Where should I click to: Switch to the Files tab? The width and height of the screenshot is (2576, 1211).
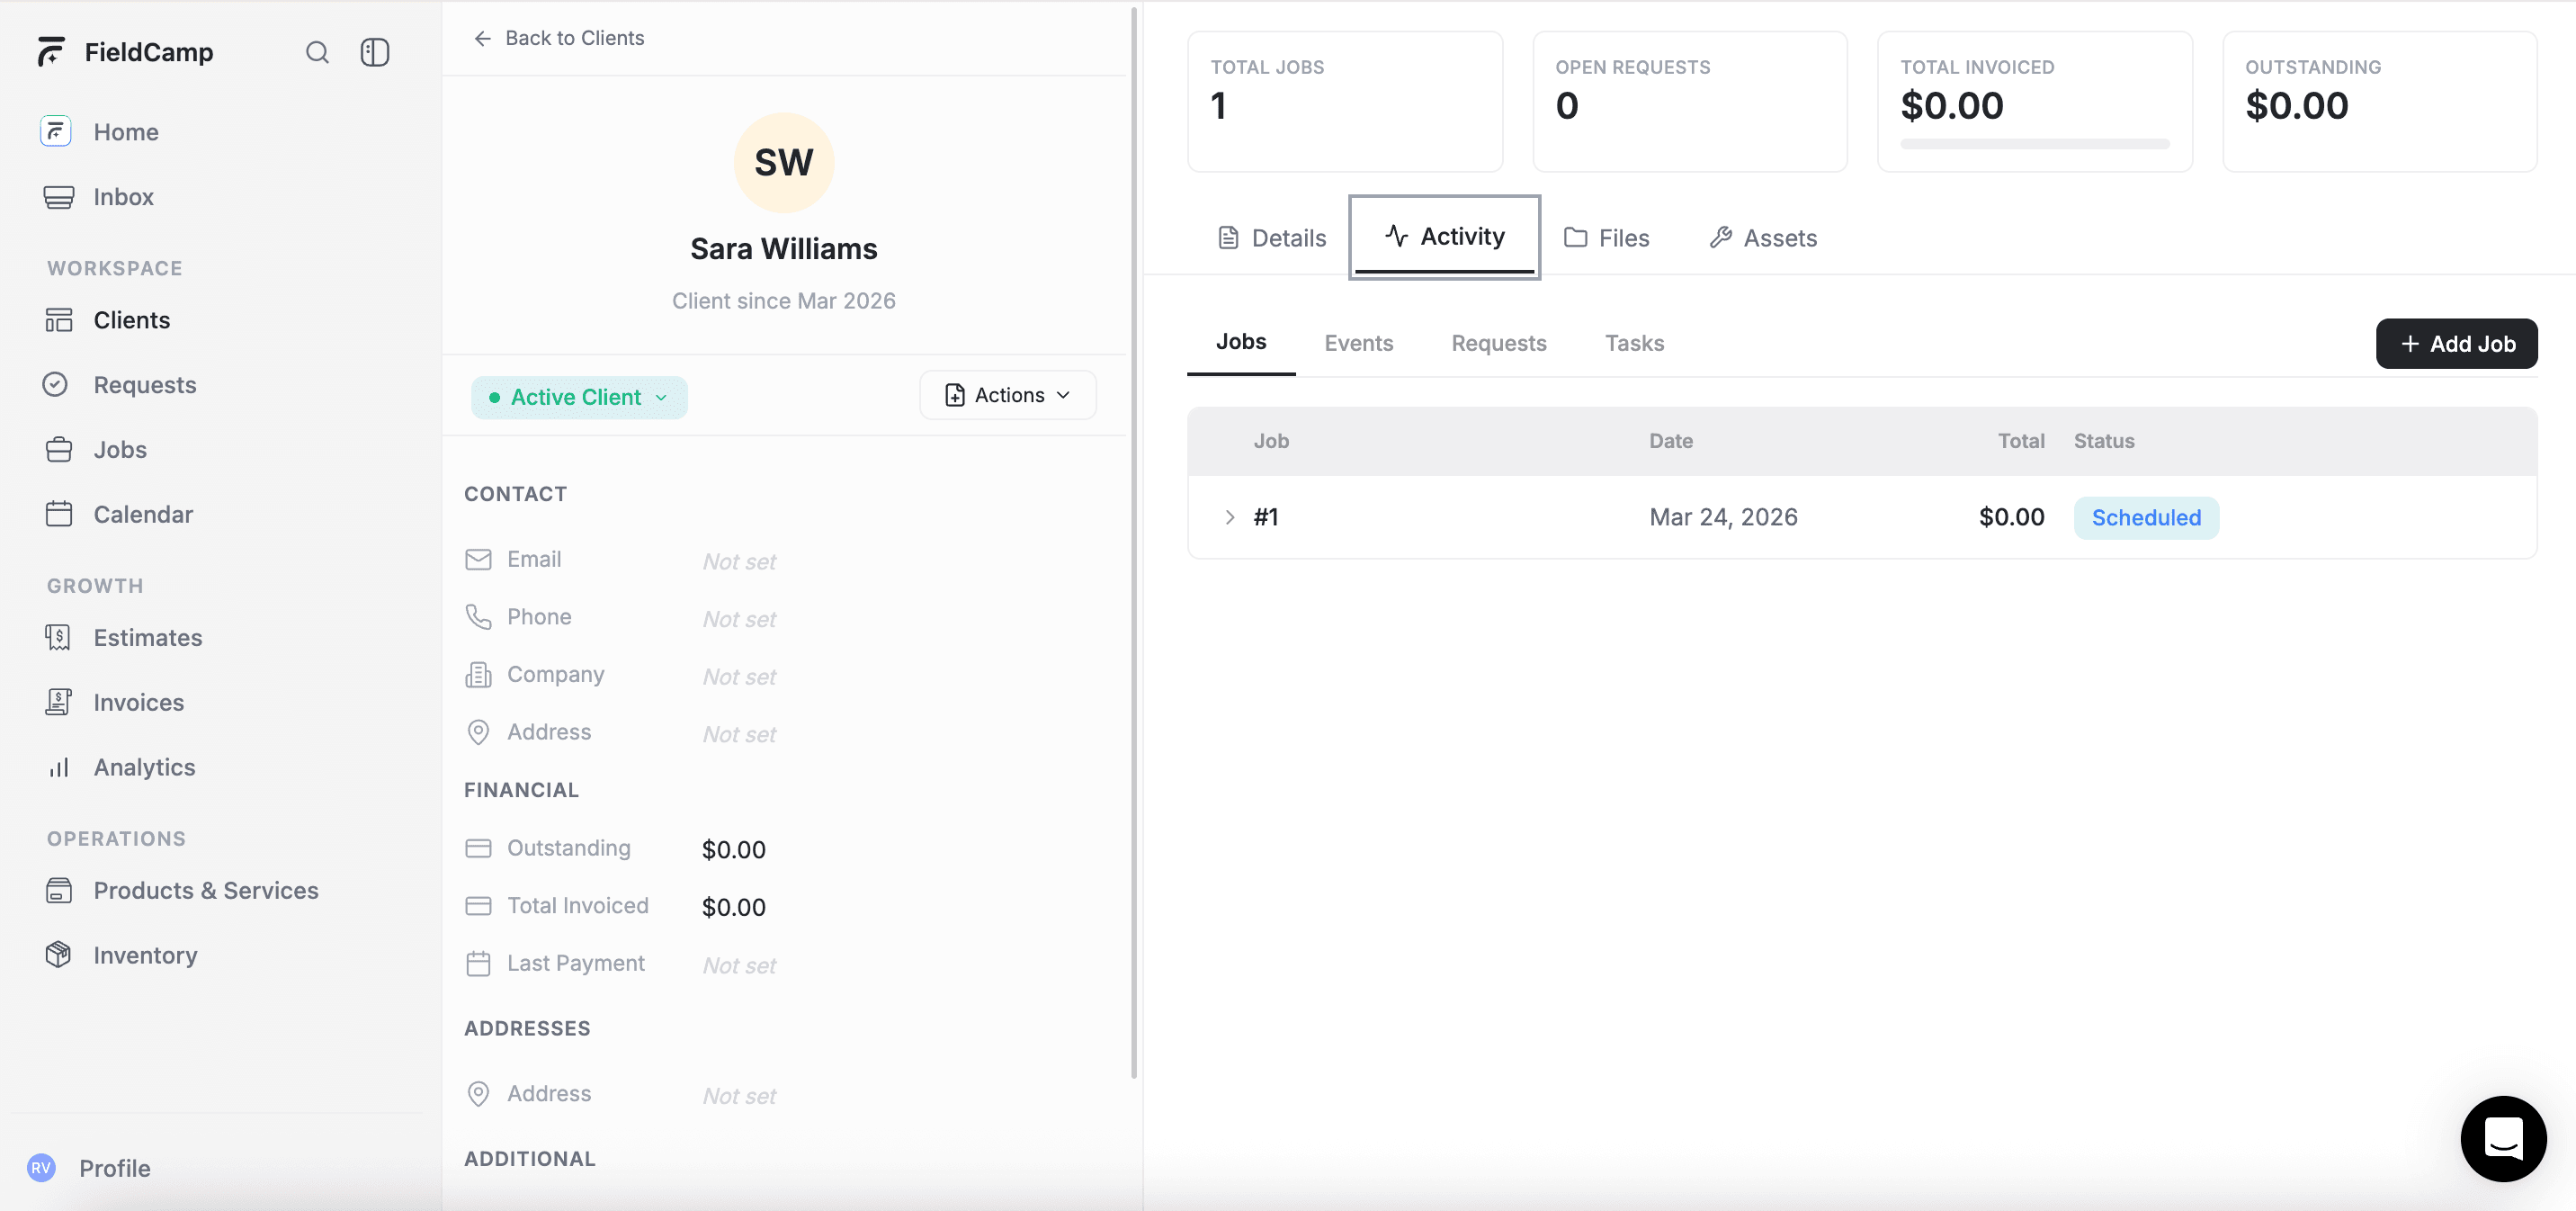pyautogui.click(x=1606, y=238)
